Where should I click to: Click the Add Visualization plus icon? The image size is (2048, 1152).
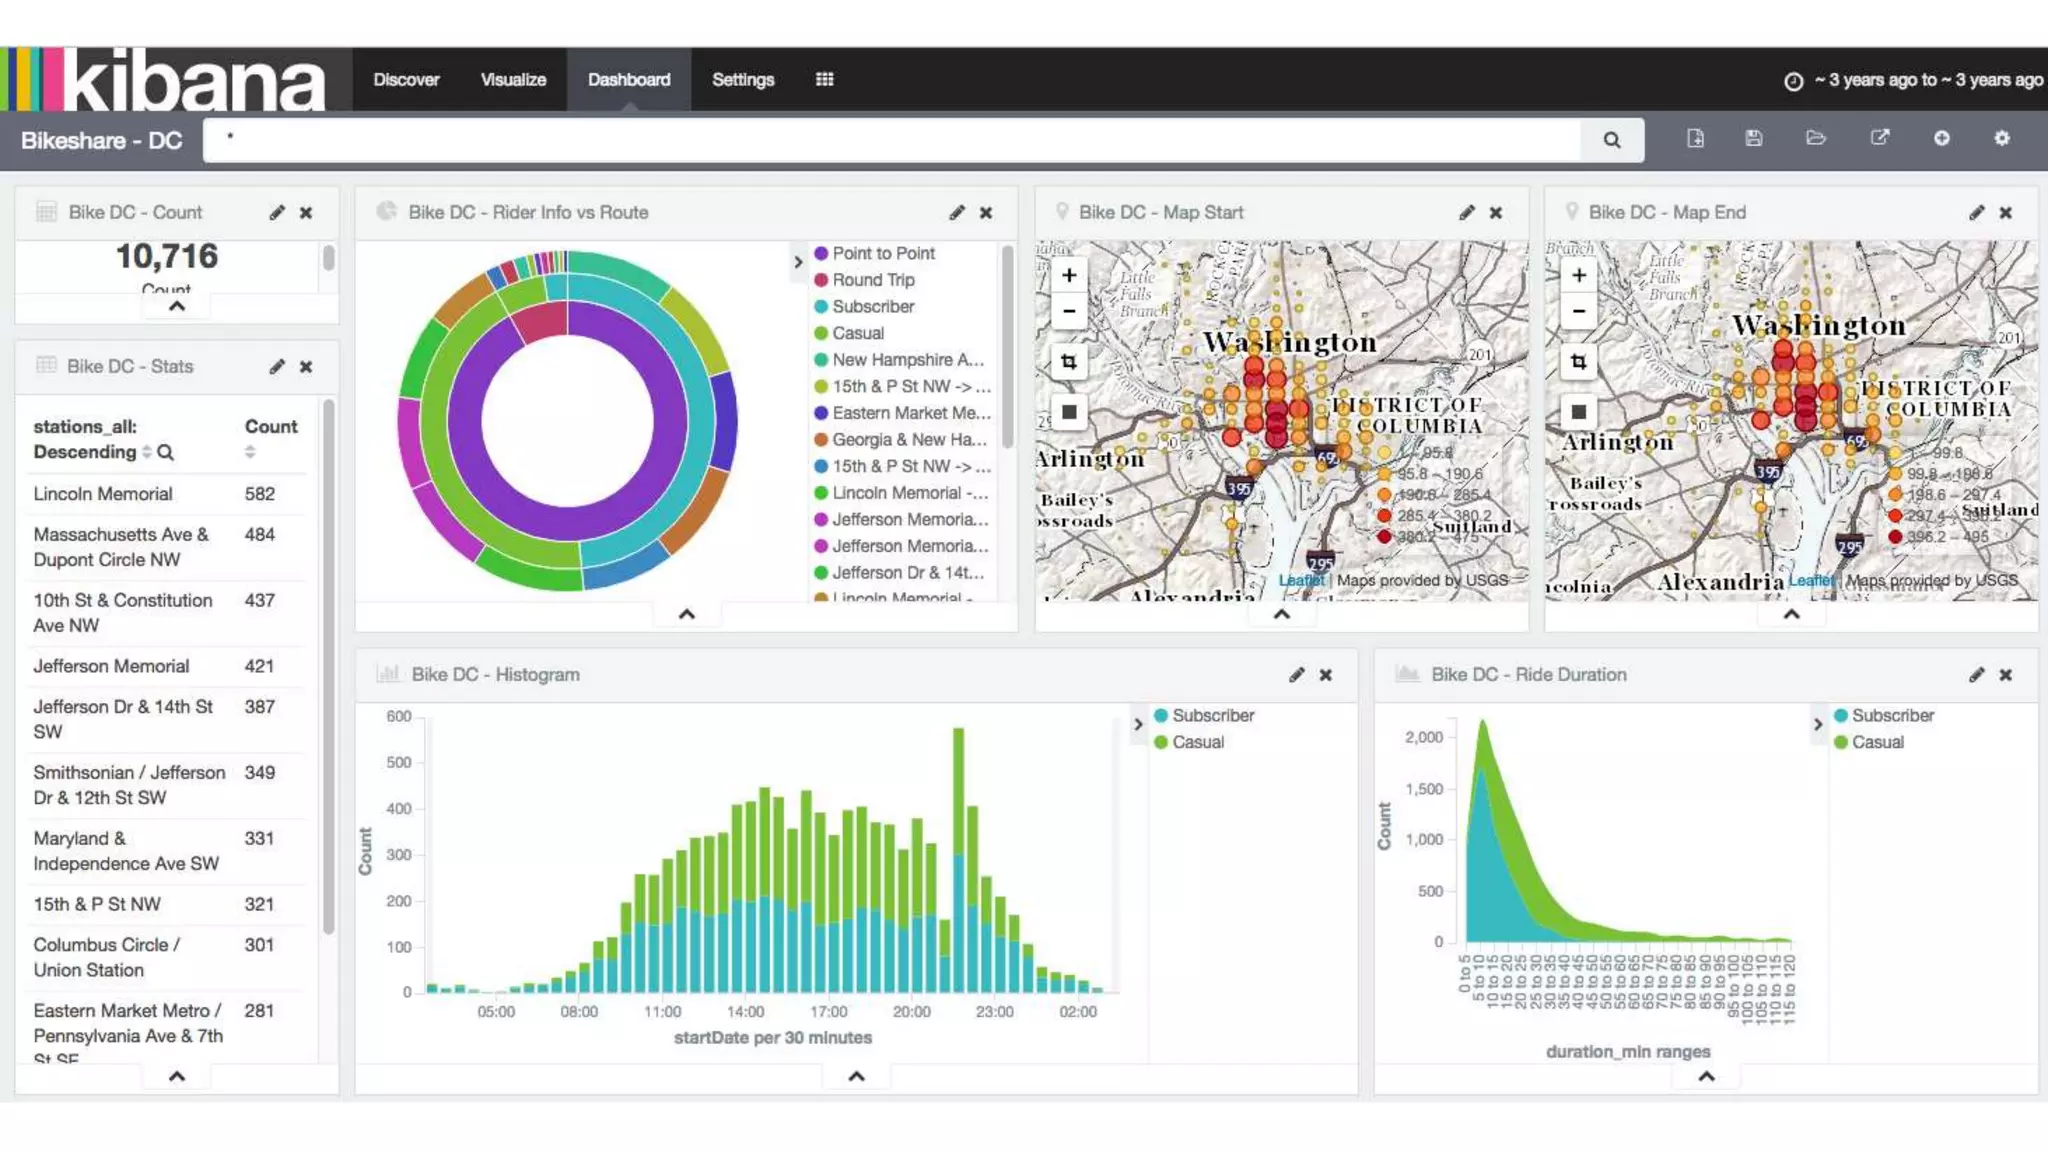coord(1941,138)
